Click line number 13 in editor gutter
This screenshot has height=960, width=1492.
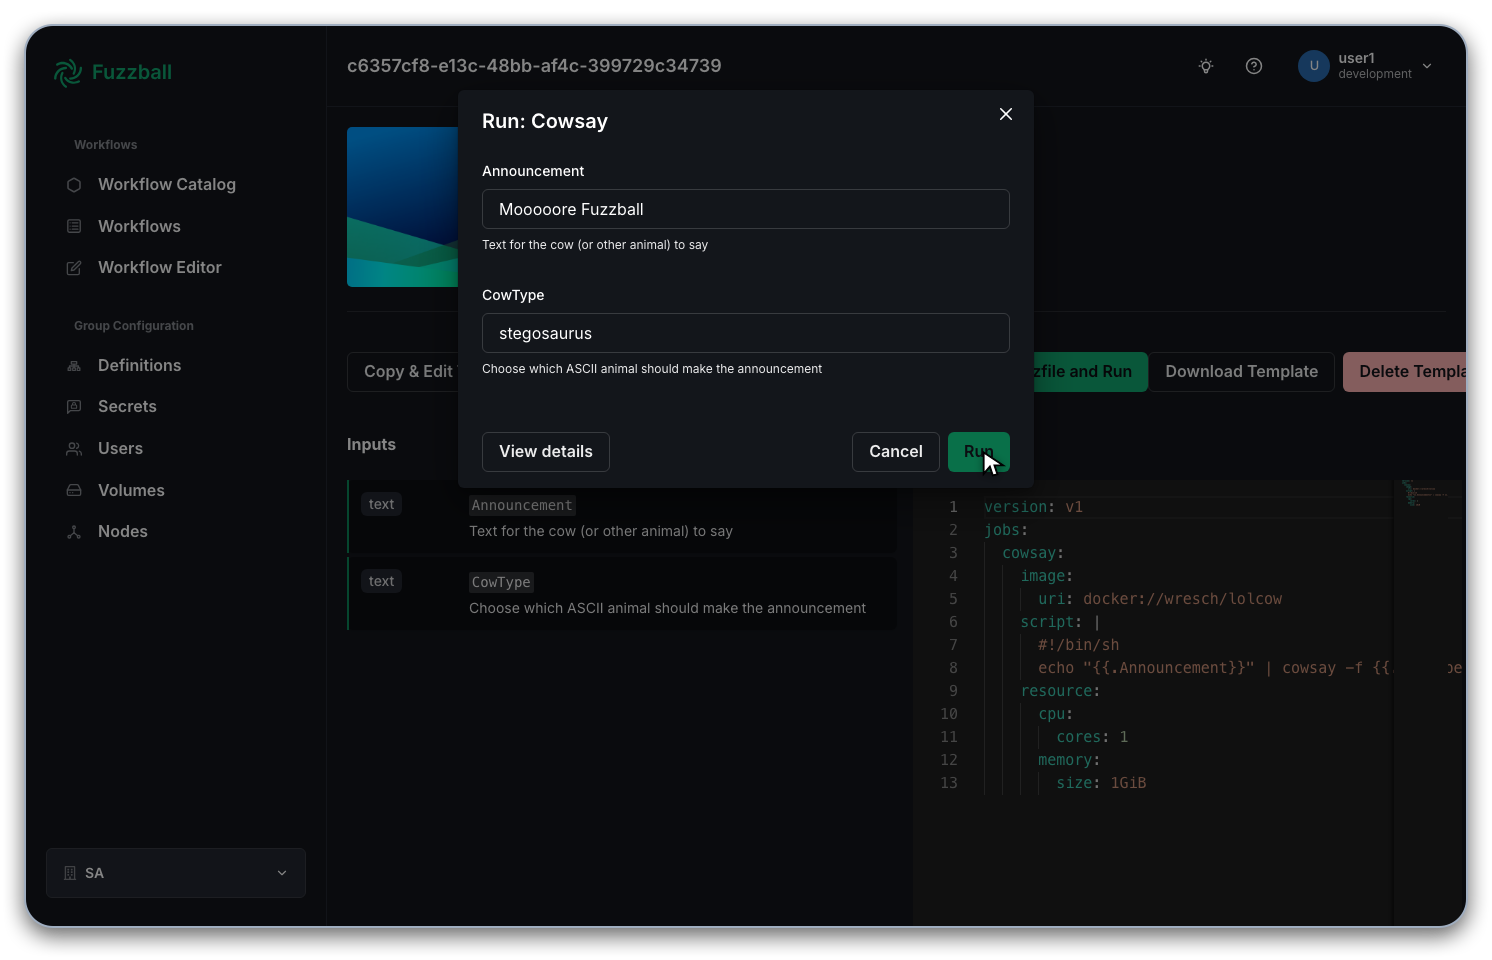(949, 783)
